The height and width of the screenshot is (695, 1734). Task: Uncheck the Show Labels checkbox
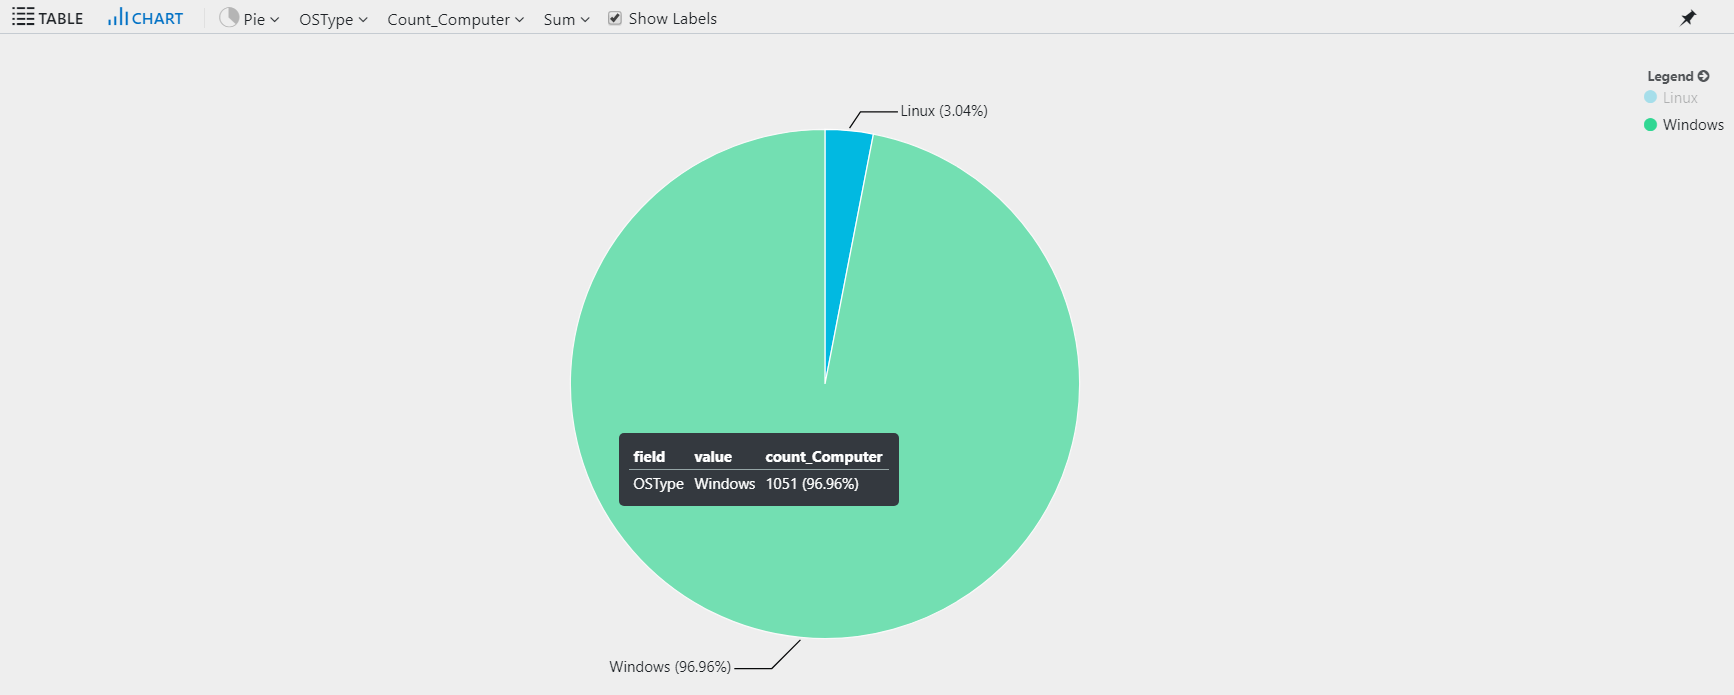point(615,18)
